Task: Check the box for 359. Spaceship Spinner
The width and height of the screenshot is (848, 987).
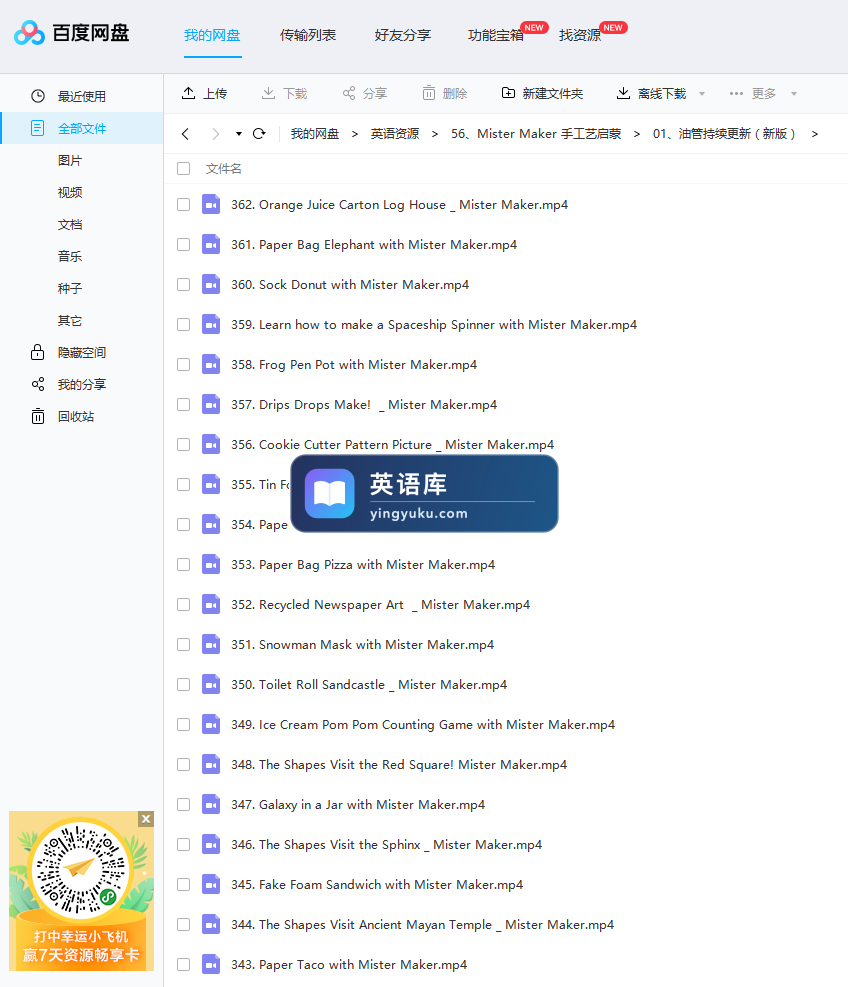Action: pos(183,325)
